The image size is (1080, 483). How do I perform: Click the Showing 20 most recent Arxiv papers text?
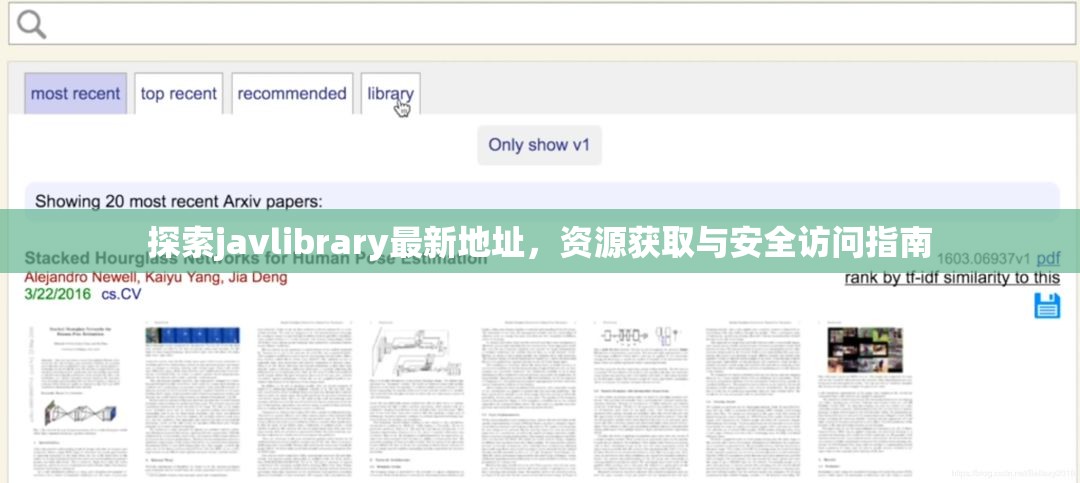click(178, 202)
